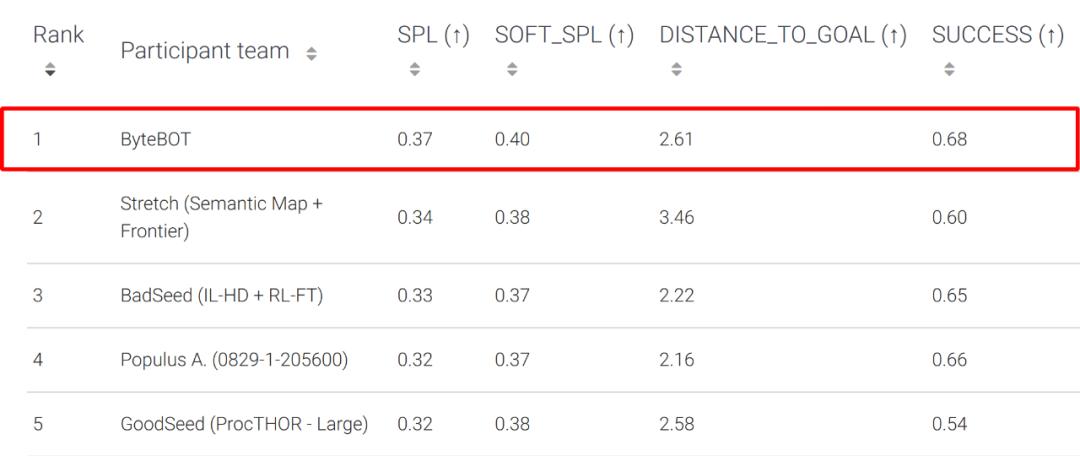Click ByteBOT's success value 0.68

(x=949, y=140)
